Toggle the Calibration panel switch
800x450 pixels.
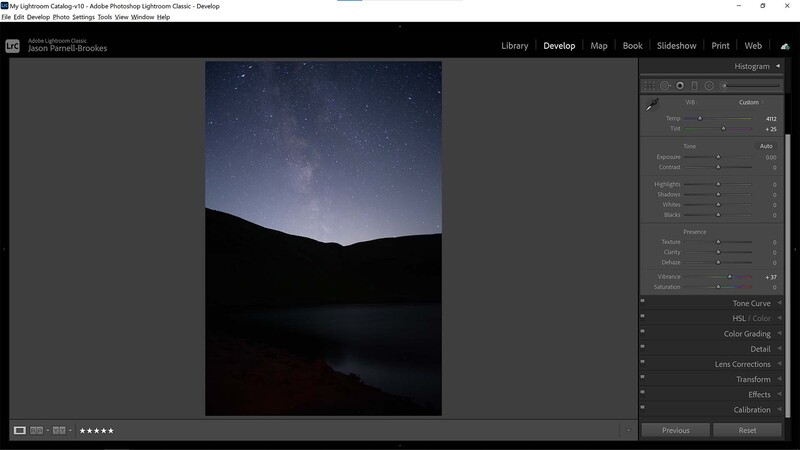coord(642,407)
